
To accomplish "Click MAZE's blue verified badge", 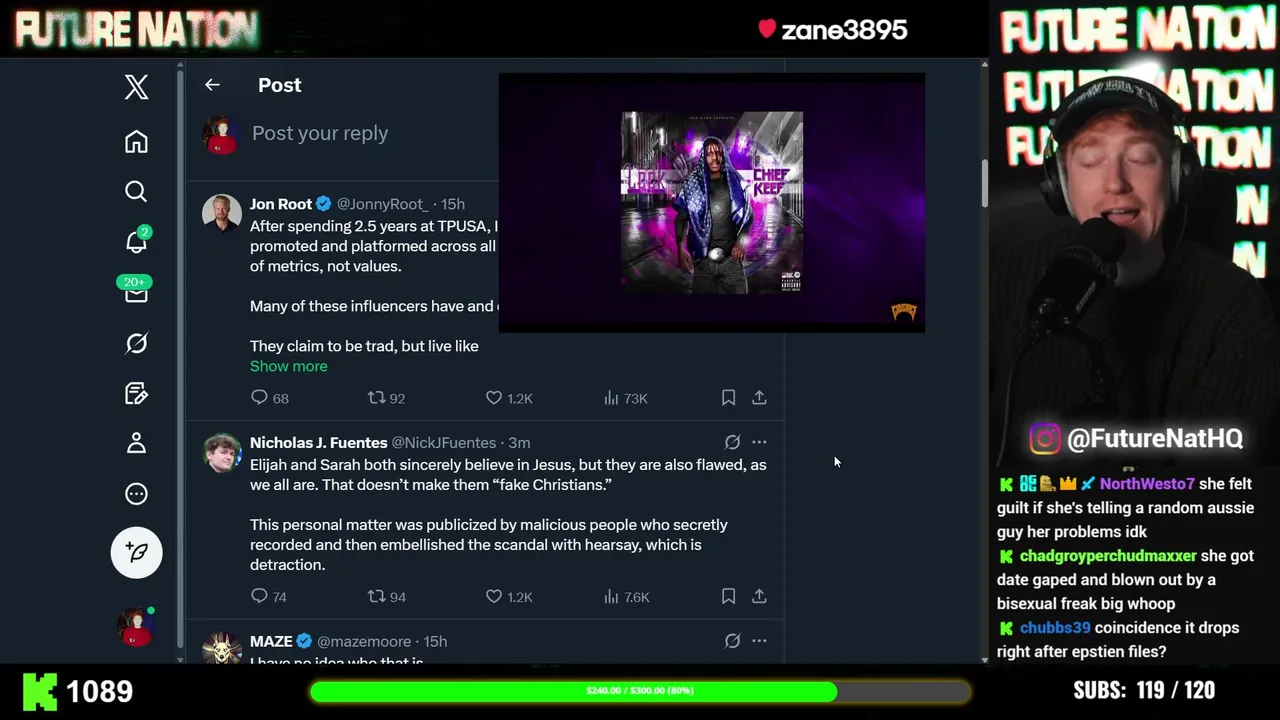I will [x=304, y=642].
